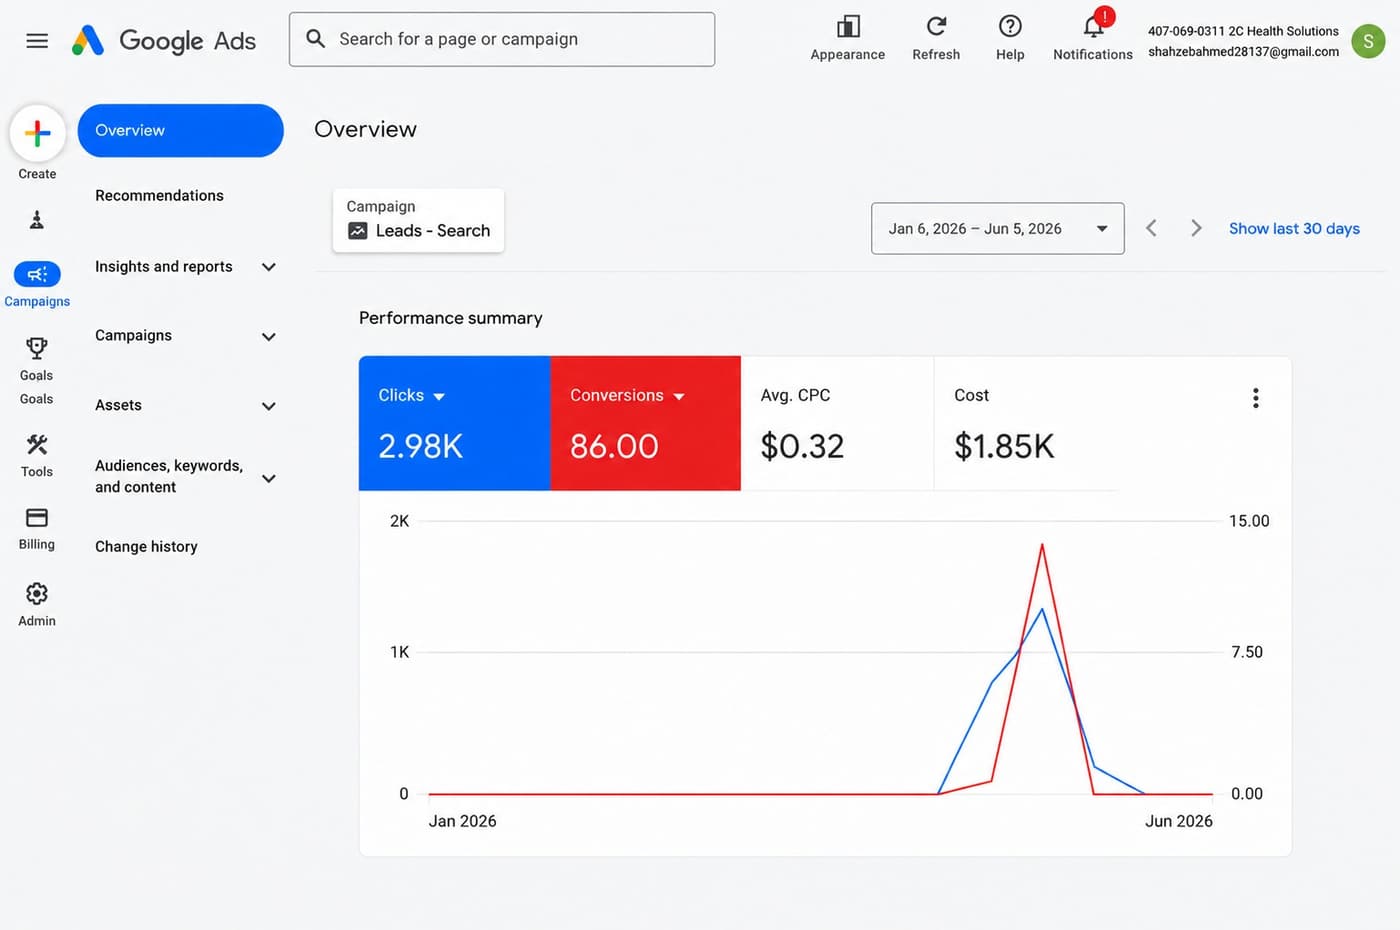This screenshot has width=1400, height=930.
Task: Open performance summary three-dot menu
Action: (x=1256, y=398)
